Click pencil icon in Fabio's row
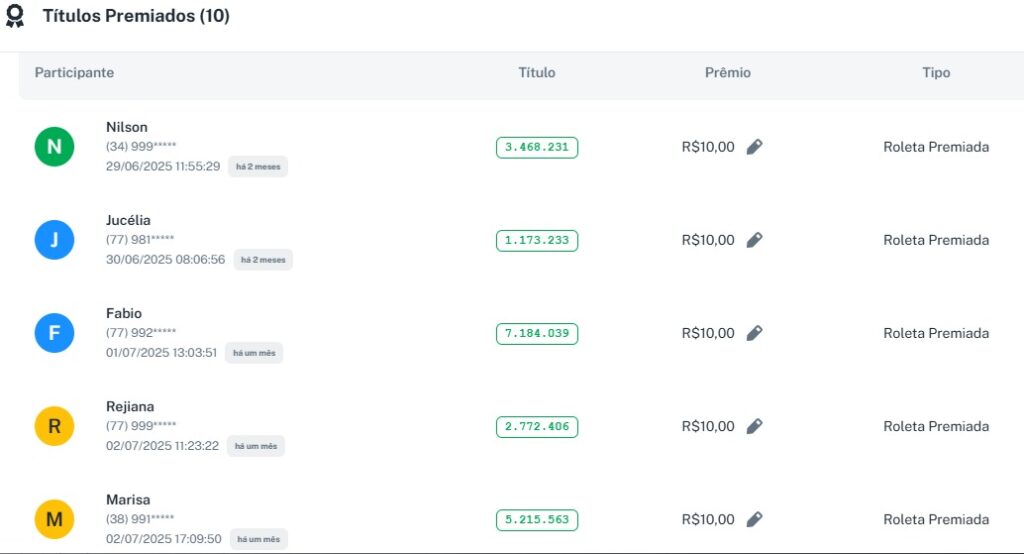1024x554 pixels. point(755,333)
